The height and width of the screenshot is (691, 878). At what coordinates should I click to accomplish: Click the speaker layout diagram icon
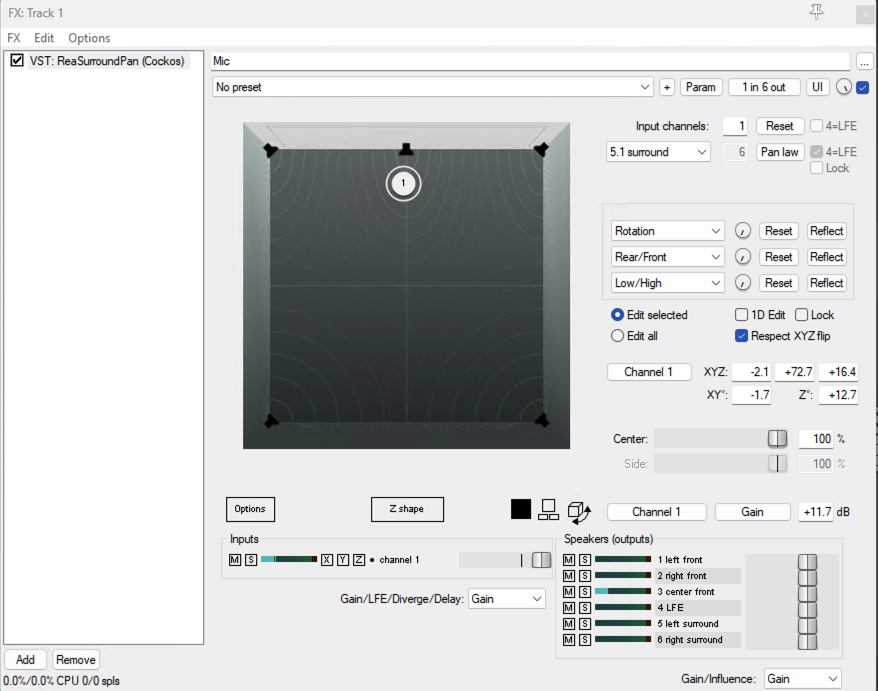pos(548,510)
